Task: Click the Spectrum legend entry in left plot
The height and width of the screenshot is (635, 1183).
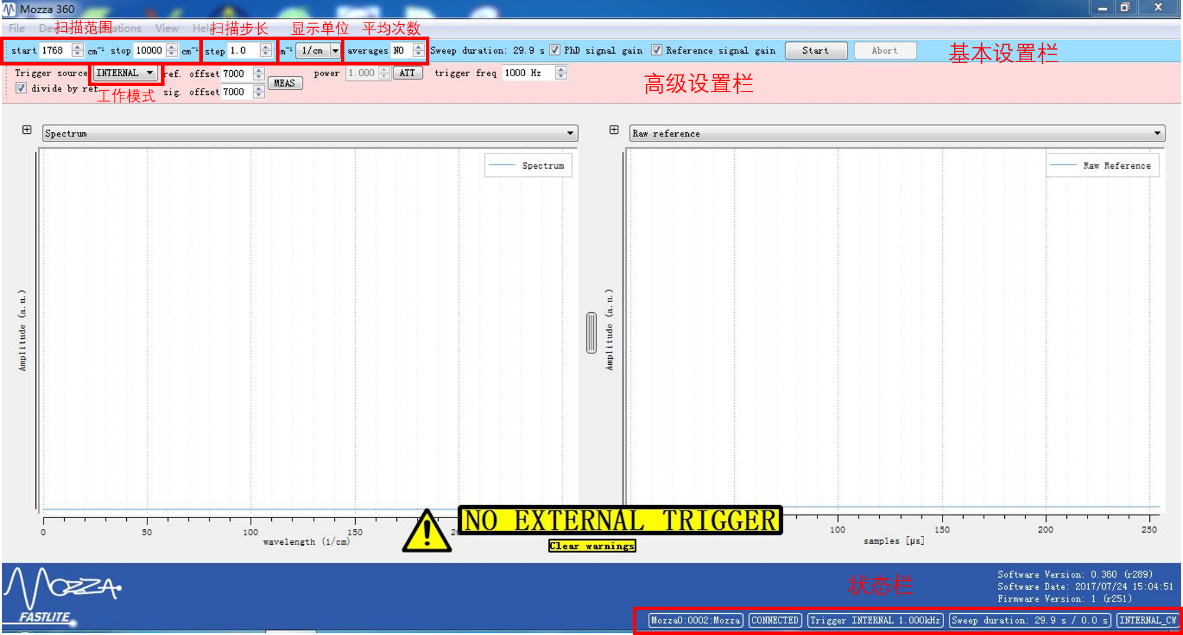Action: tap(529, 166)
